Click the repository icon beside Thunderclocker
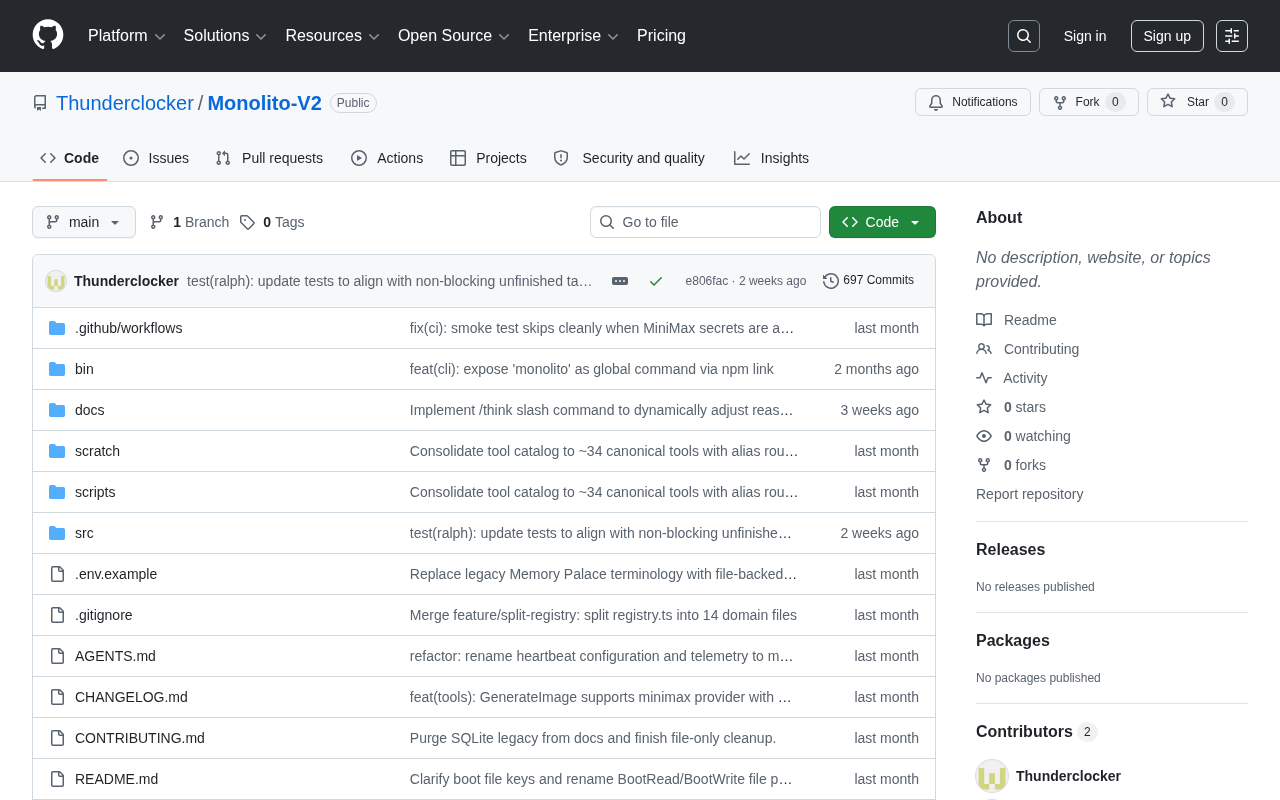 (40, 103)
